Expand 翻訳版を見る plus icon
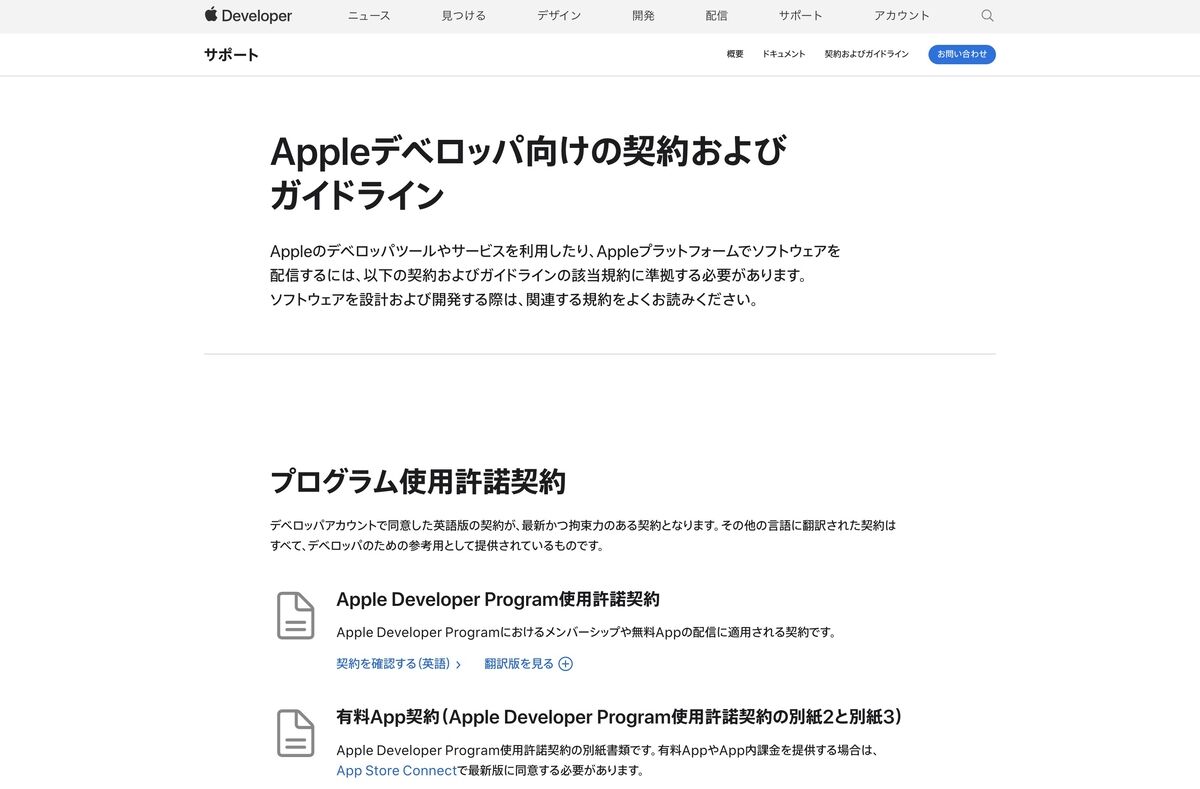Image resolution: width=1200 pixels, height=789 pixels. coord(565,664)
